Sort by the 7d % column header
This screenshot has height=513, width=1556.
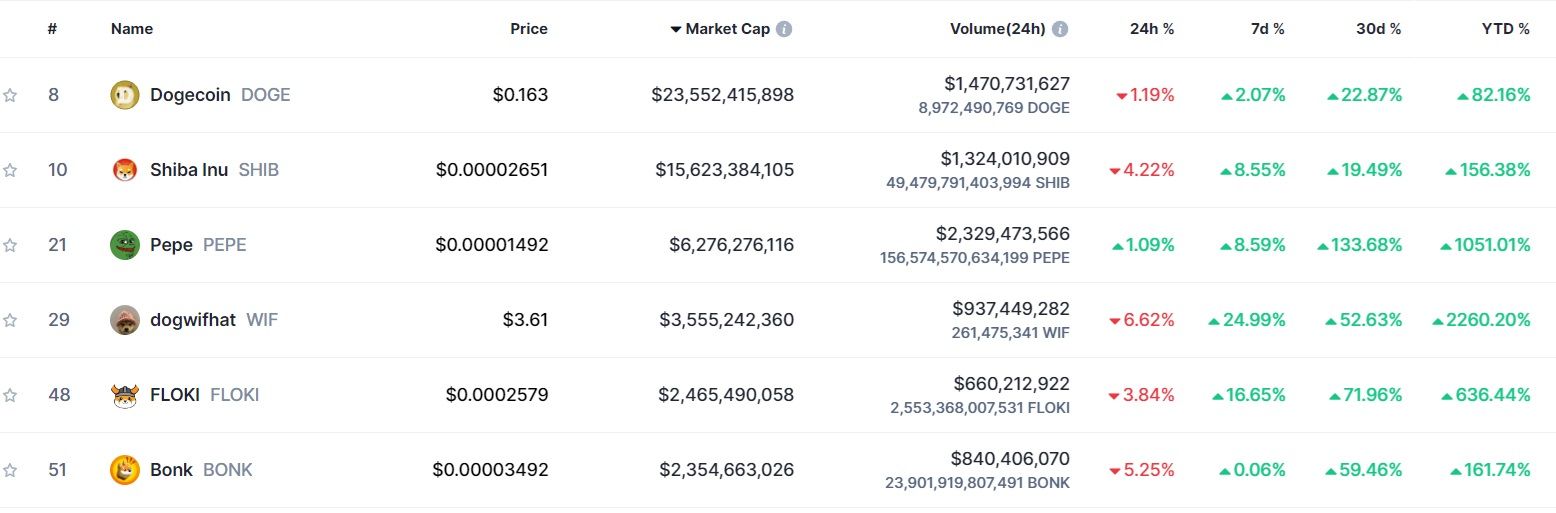pyautogui.click(x=1267, y=29)
